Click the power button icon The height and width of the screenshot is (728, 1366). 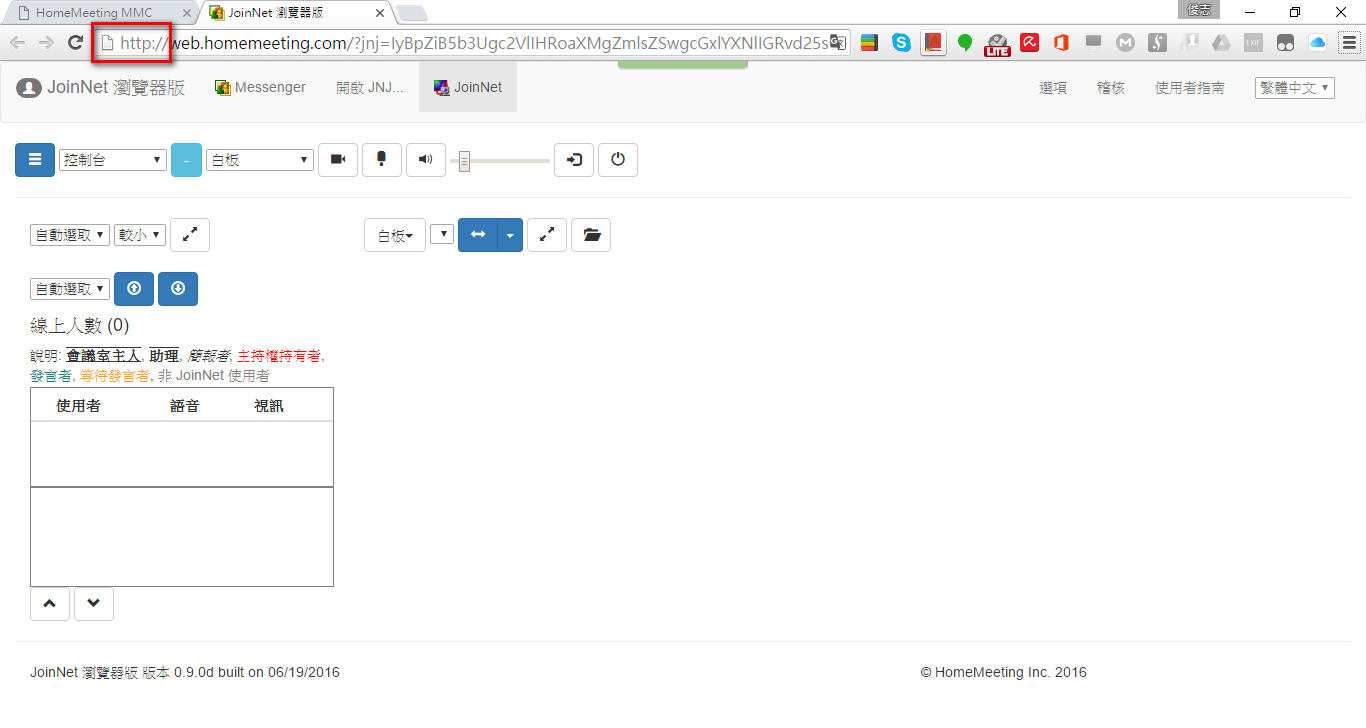coord(618,160)
